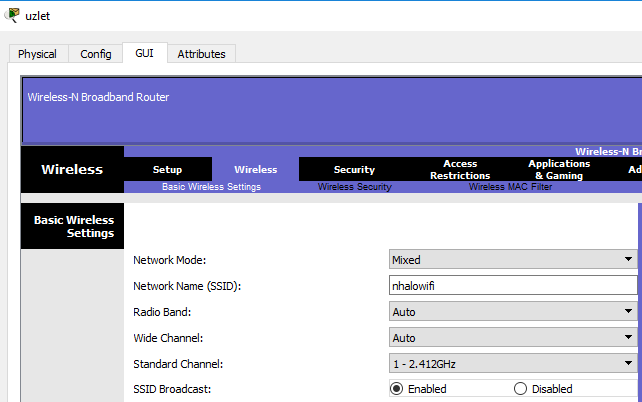This screenshot has height=402, width=642.
Task: Open the Security menu section
Action: 354,169
